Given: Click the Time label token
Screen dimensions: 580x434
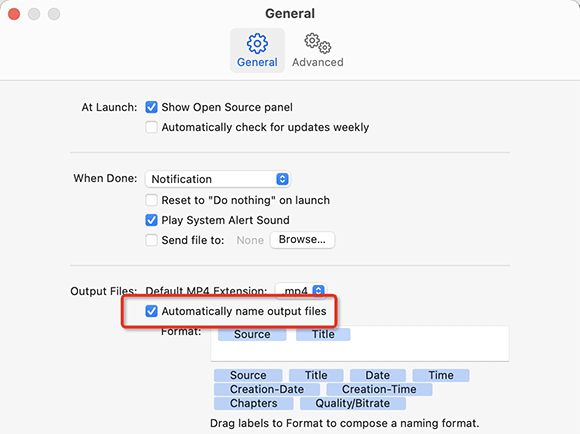Looking at the screenshot, I should pyautogui.click(x=441, y=375).
